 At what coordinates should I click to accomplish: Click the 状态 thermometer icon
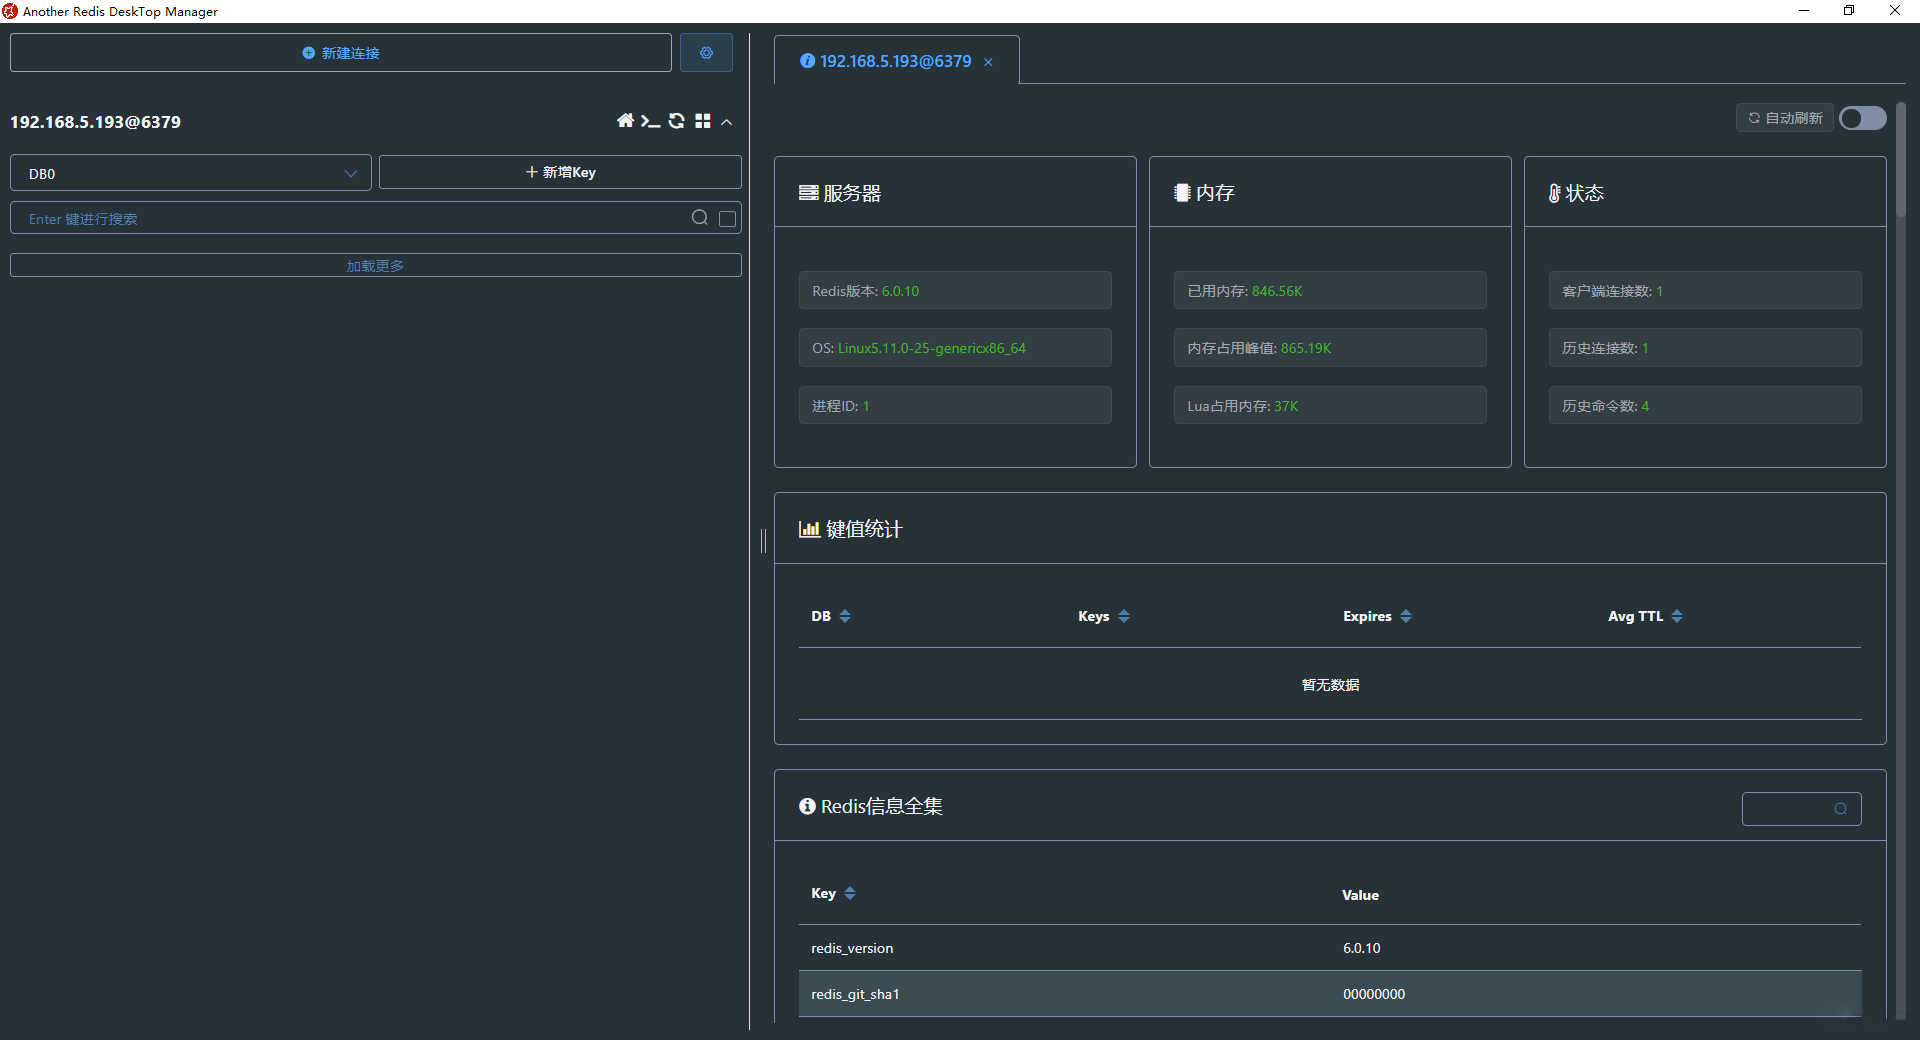(x=1555, y=193)
